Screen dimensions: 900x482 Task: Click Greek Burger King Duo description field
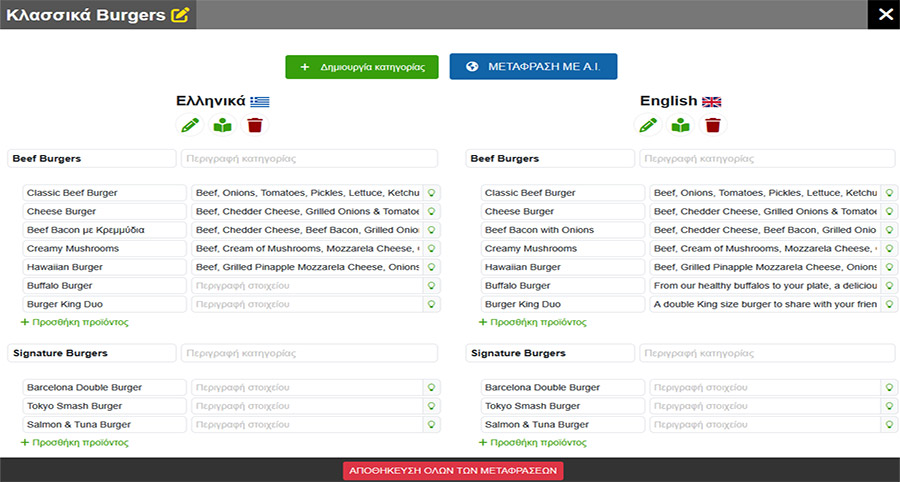pyautogui.click(x=307, y=304)
